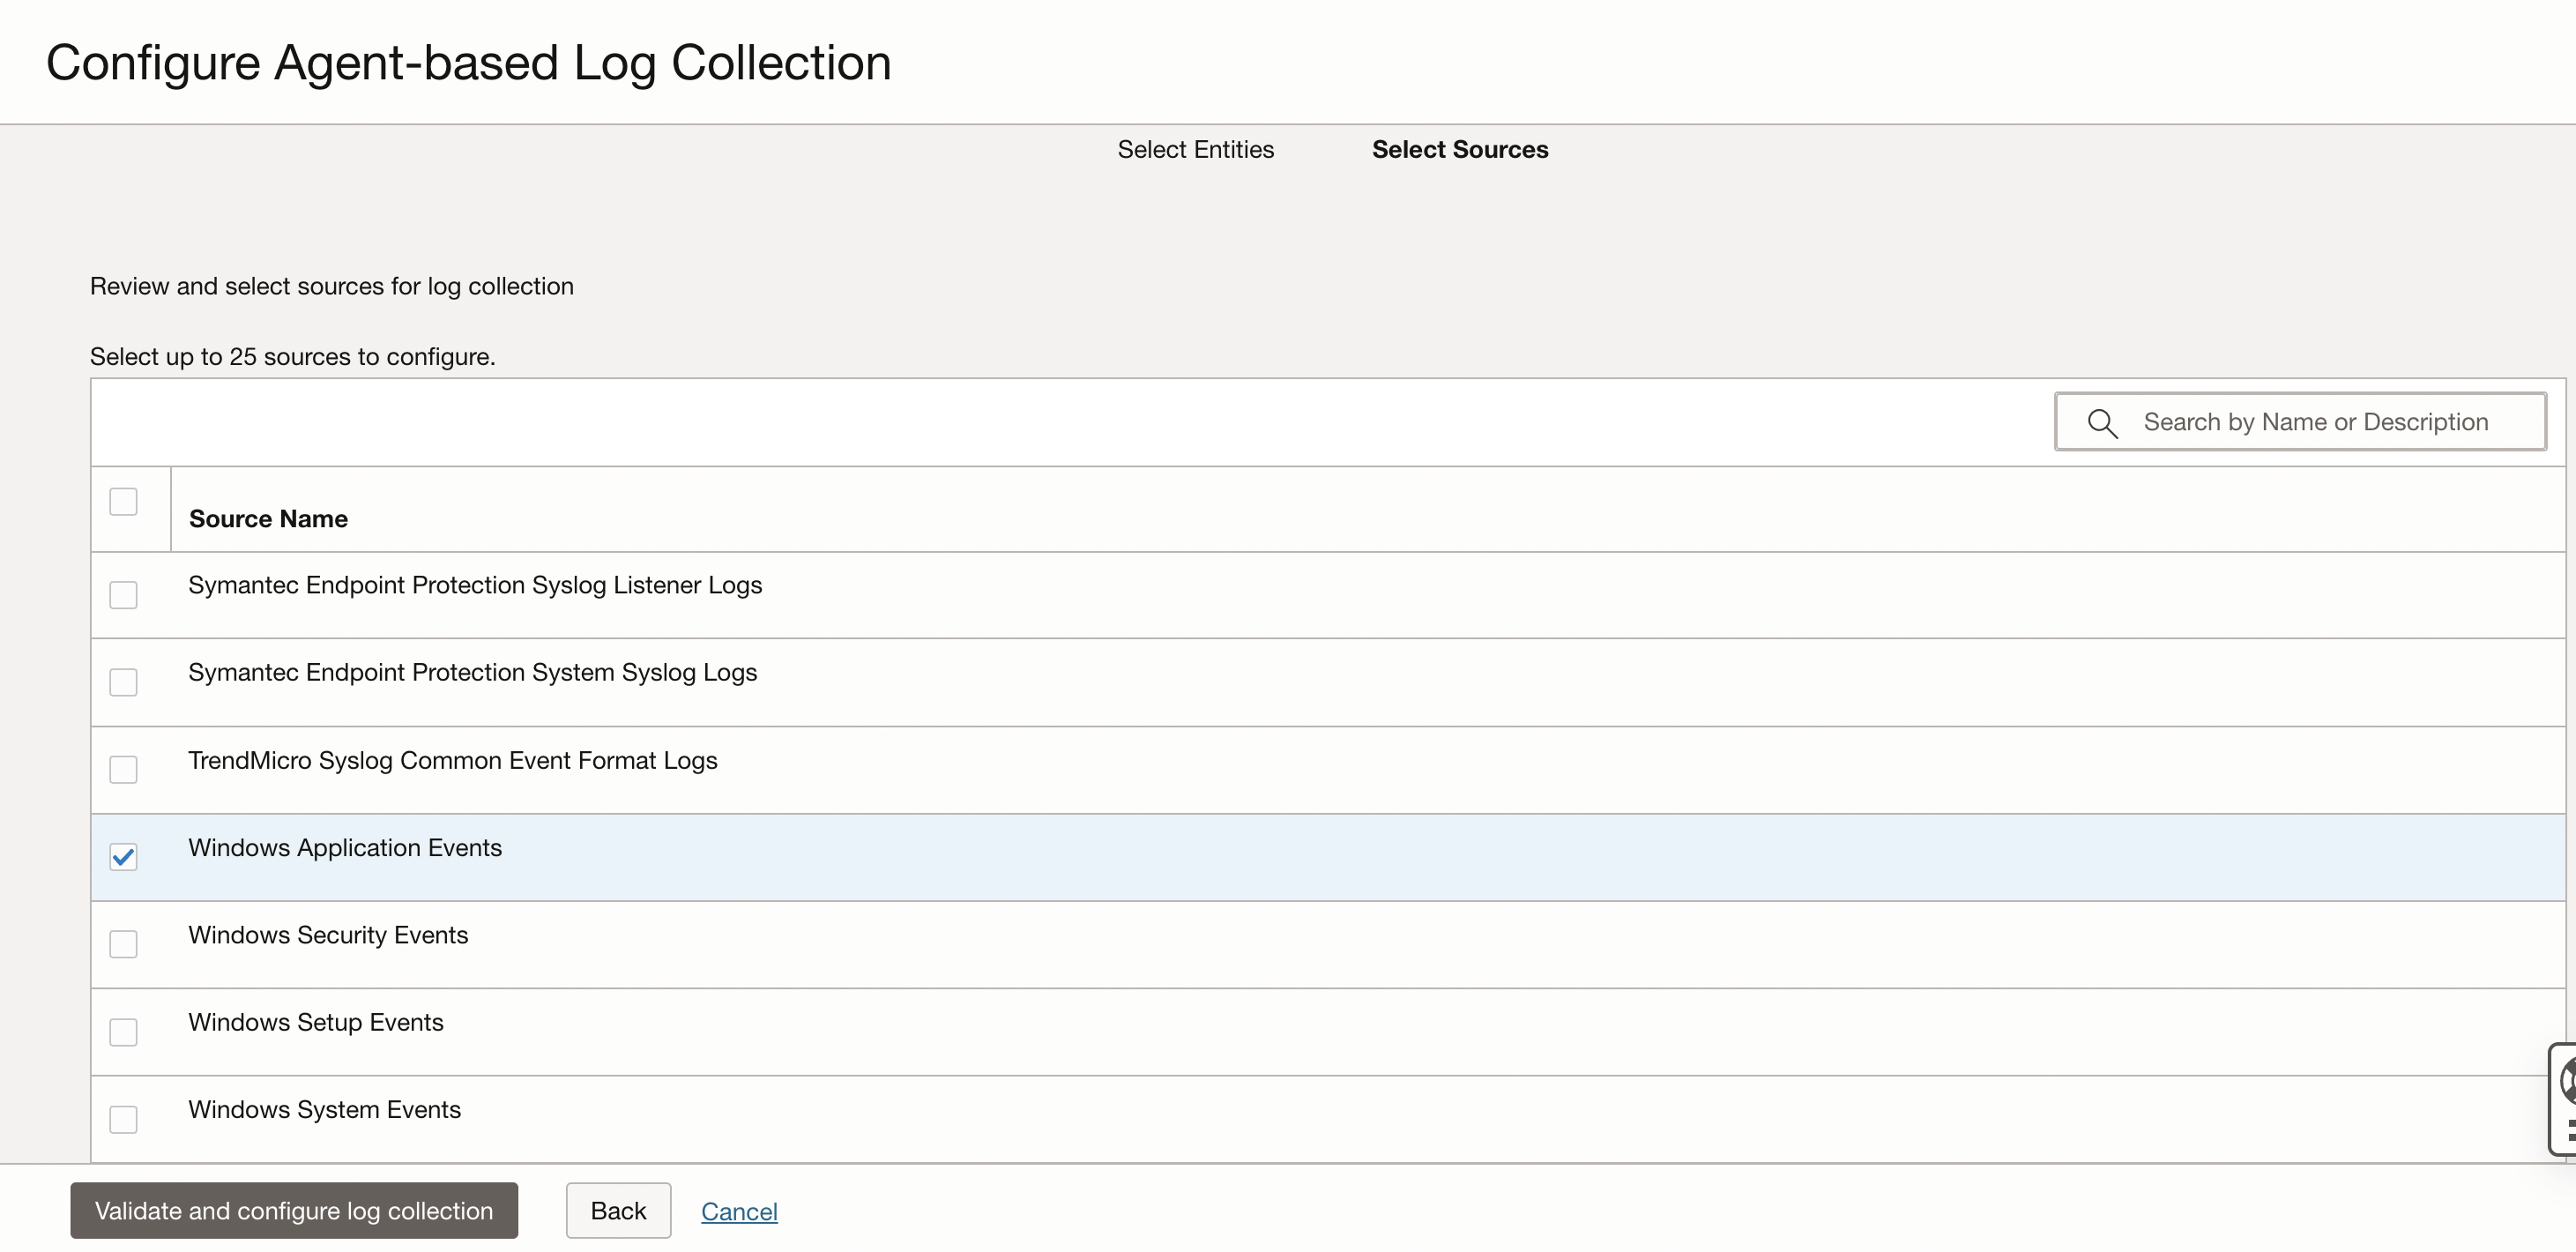Toggle the select-all sources checkbox in header
Viewport: 2576px width, 1252px height.
pos(123,501)
